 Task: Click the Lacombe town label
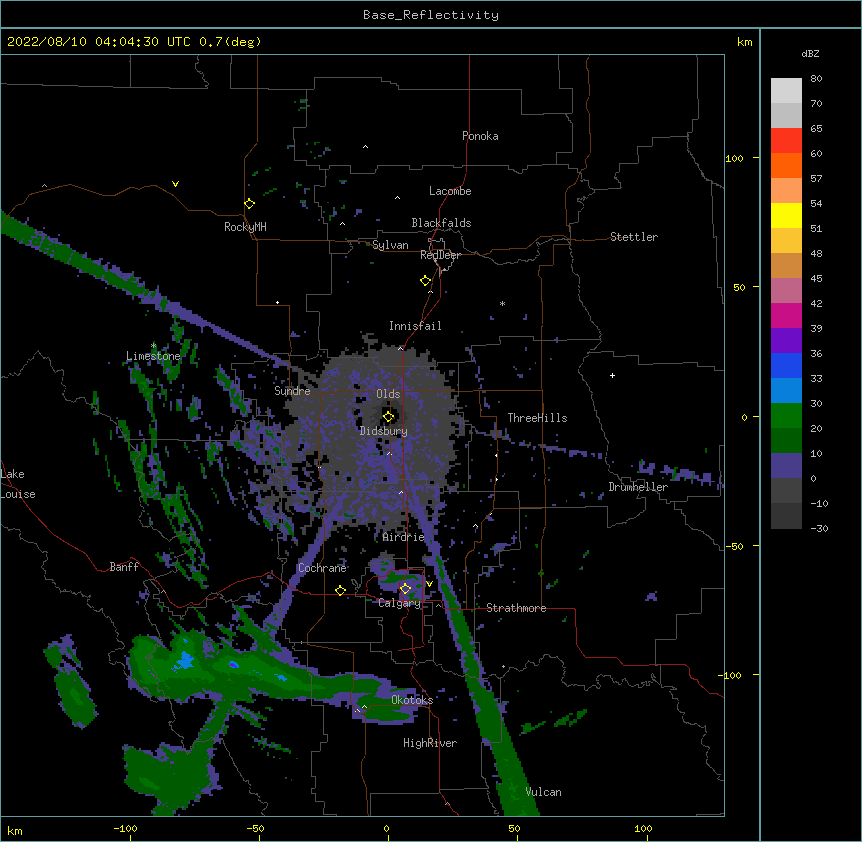point(450,191)
